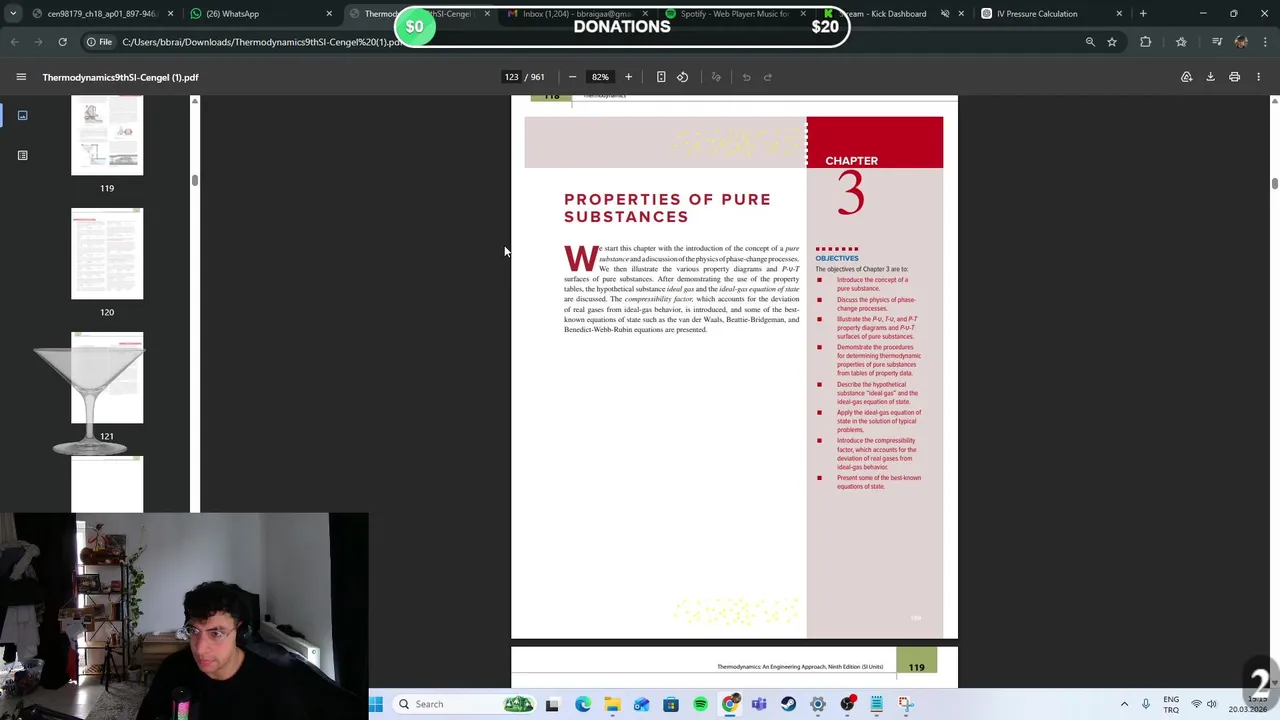Image resolution: width=1280 pixels, height=720 pixels.
Task: Click the document vertical scrollbar thumb
Action: point(1274,183)
